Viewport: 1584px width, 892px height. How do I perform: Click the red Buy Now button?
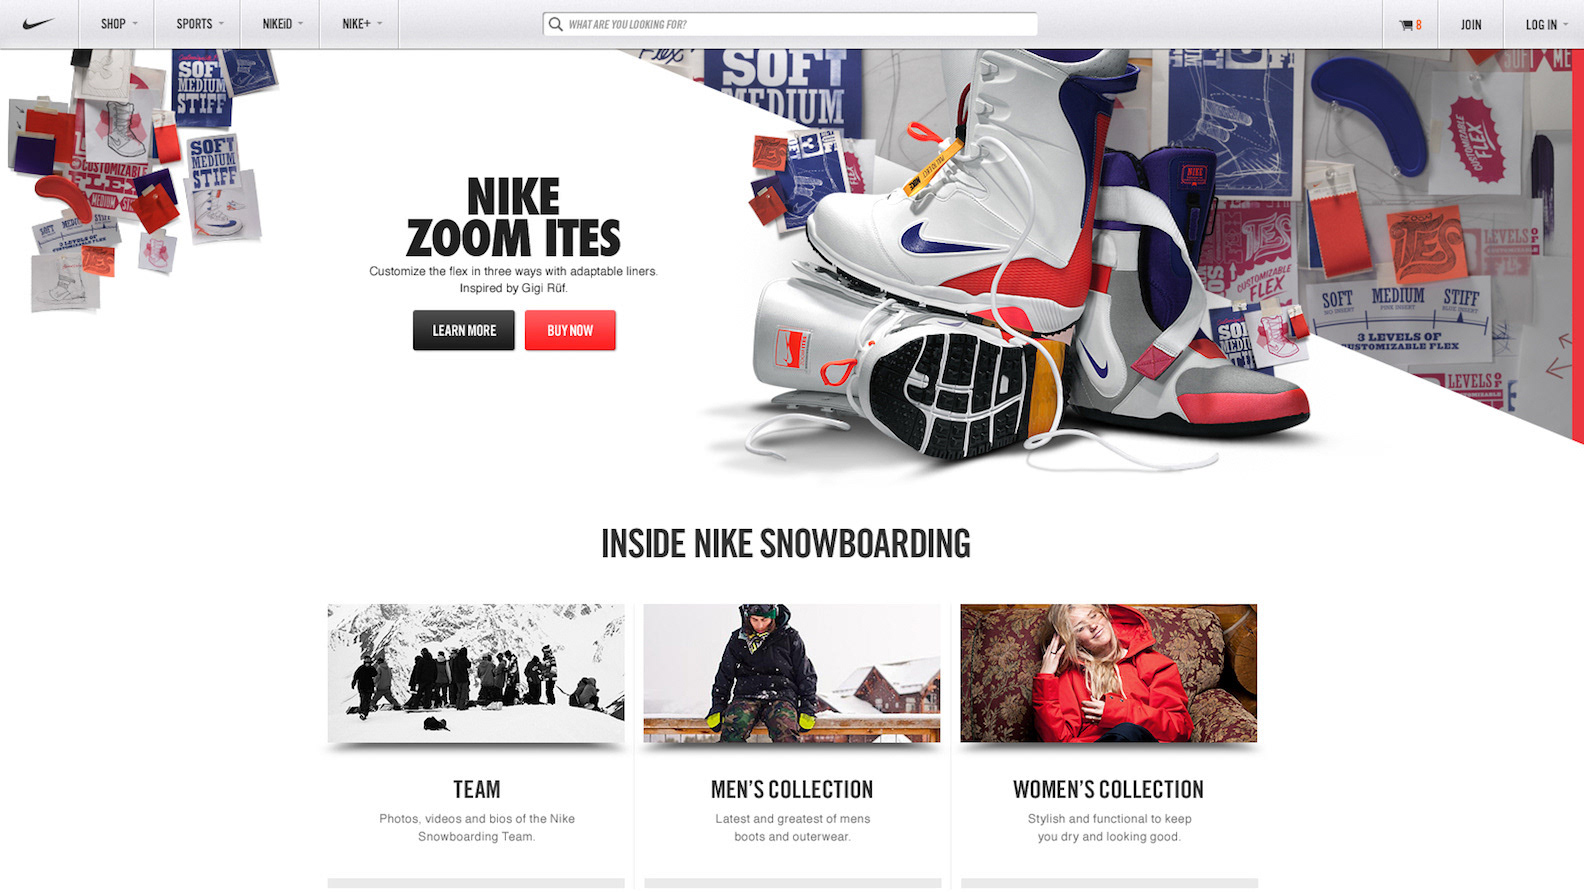(570, 330)
